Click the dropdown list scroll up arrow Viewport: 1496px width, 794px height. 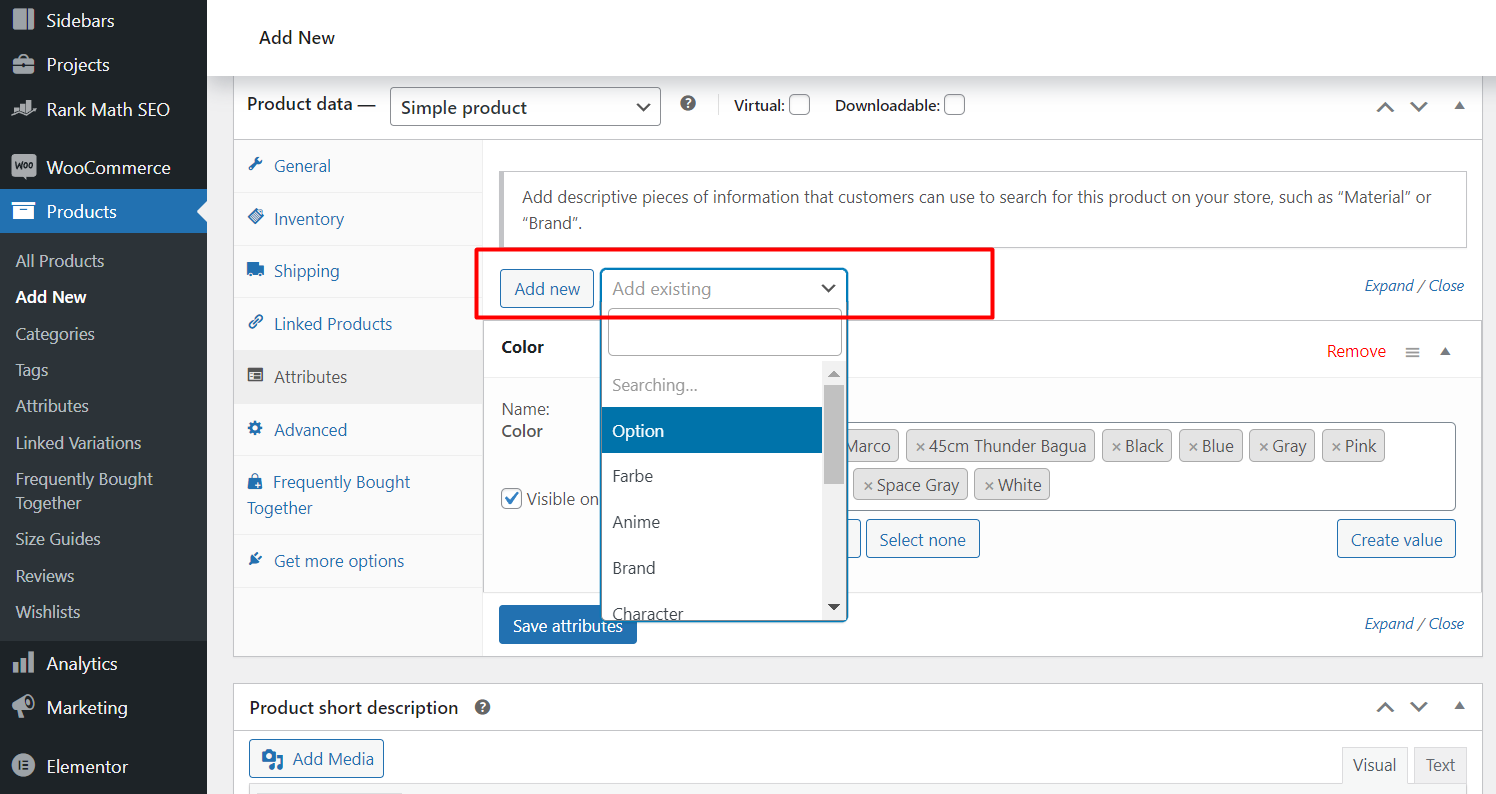(x=834, y=374)
